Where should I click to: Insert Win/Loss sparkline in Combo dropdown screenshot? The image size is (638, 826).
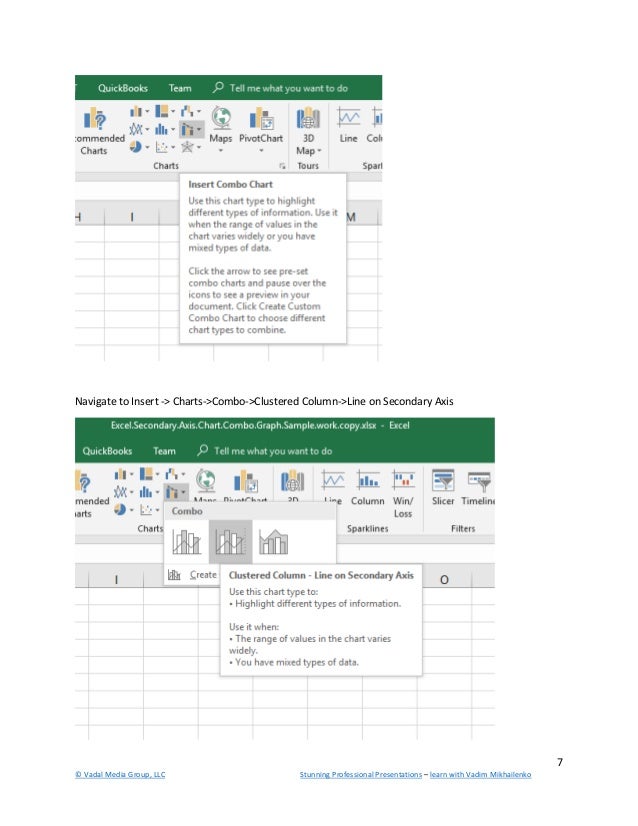[x=403, y=494]
